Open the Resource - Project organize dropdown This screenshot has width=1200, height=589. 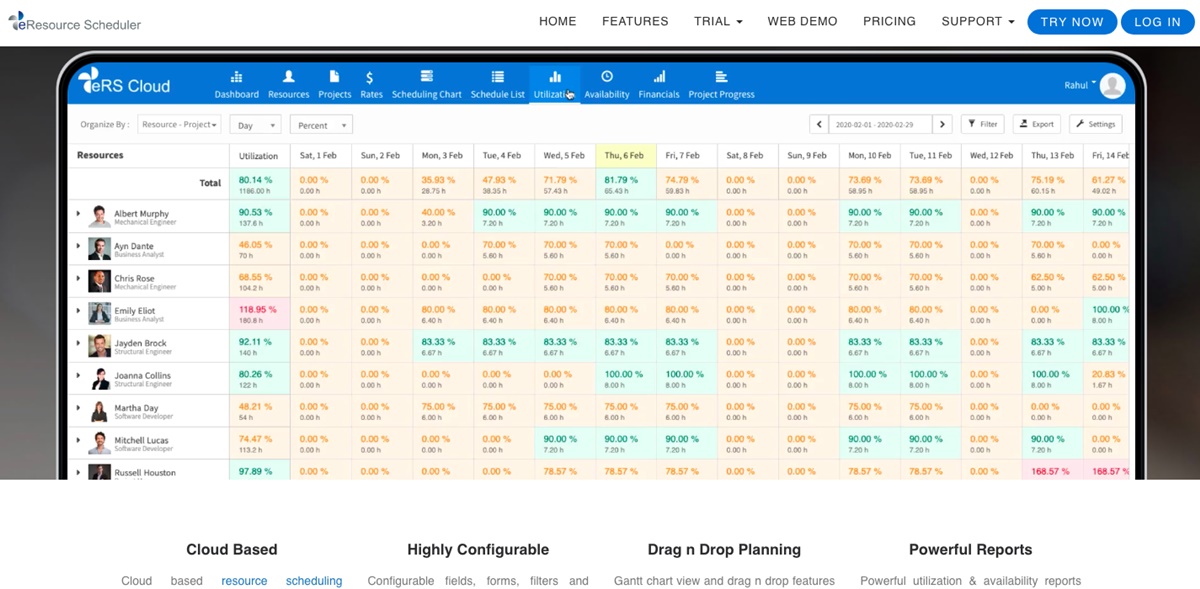tap(179, 125)
